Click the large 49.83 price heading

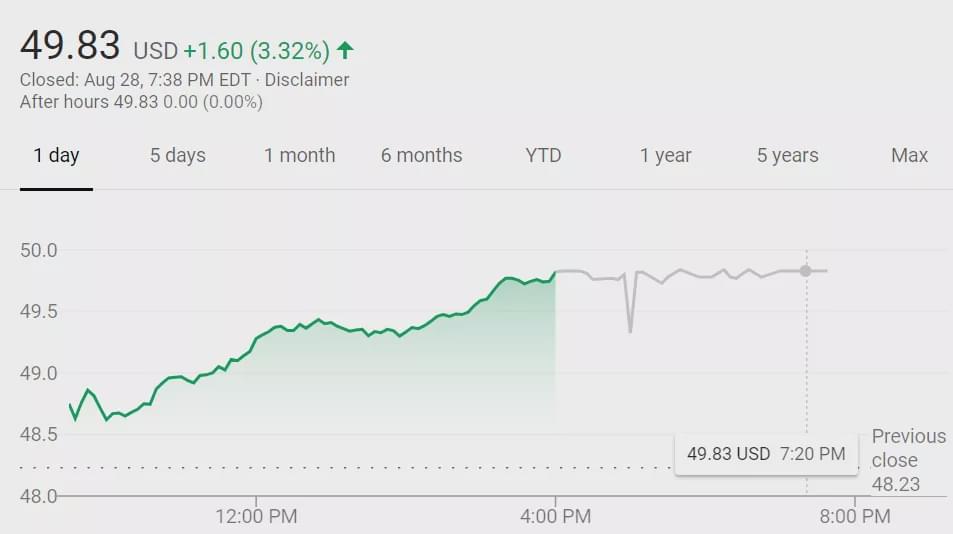[70, 46]
